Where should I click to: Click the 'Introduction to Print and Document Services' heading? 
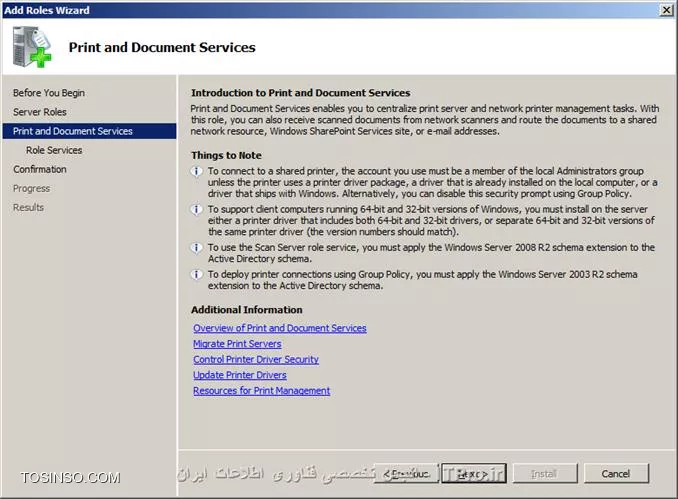(301, 93)
